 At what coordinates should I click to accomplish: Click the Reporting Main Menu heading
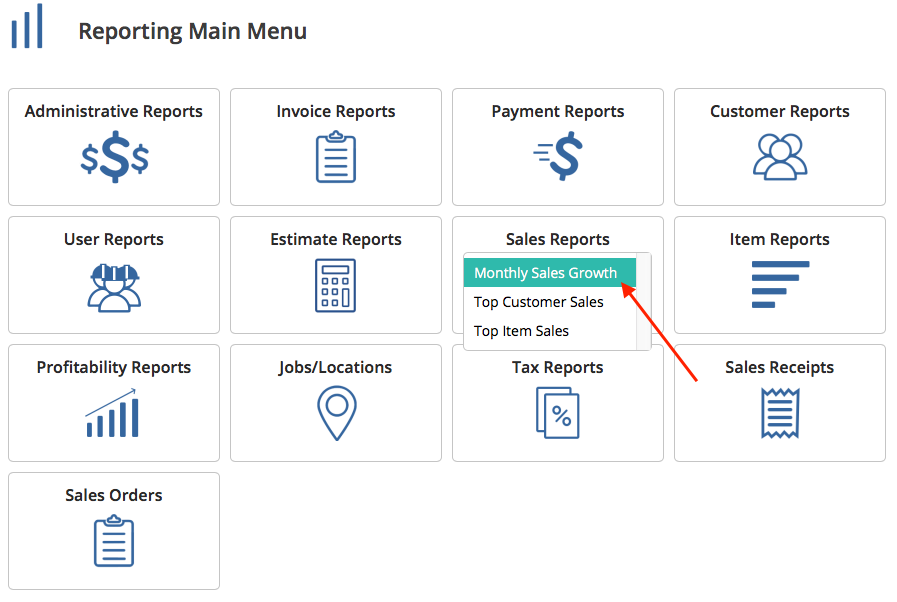coord(193,31)
